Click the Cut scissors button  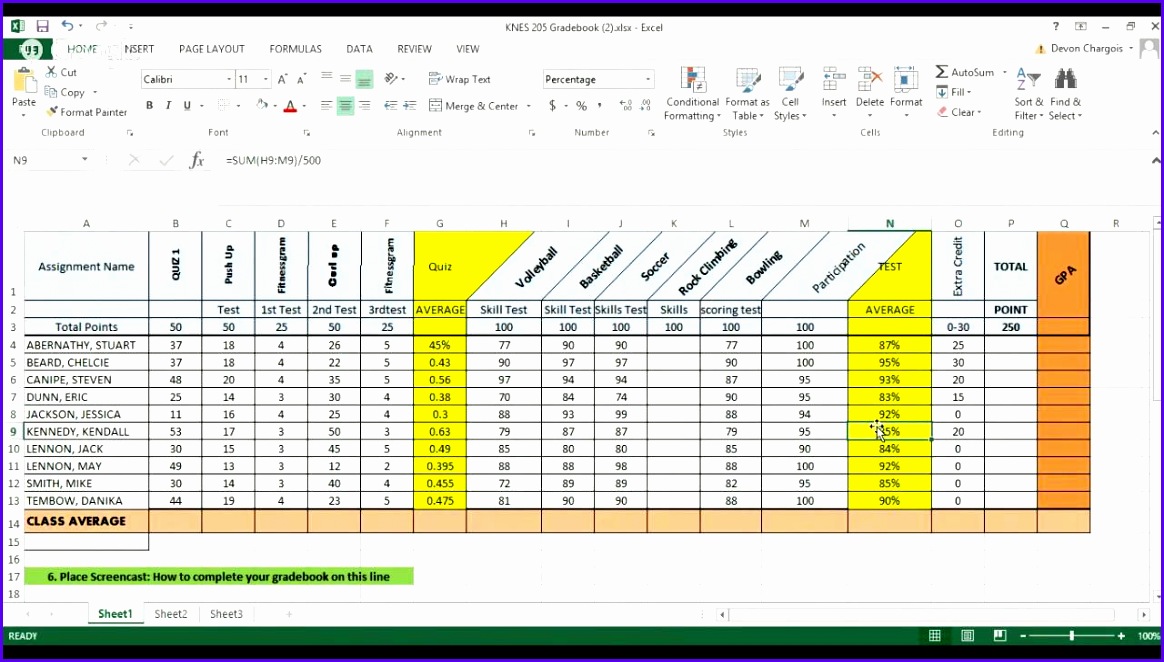point(61,72)
